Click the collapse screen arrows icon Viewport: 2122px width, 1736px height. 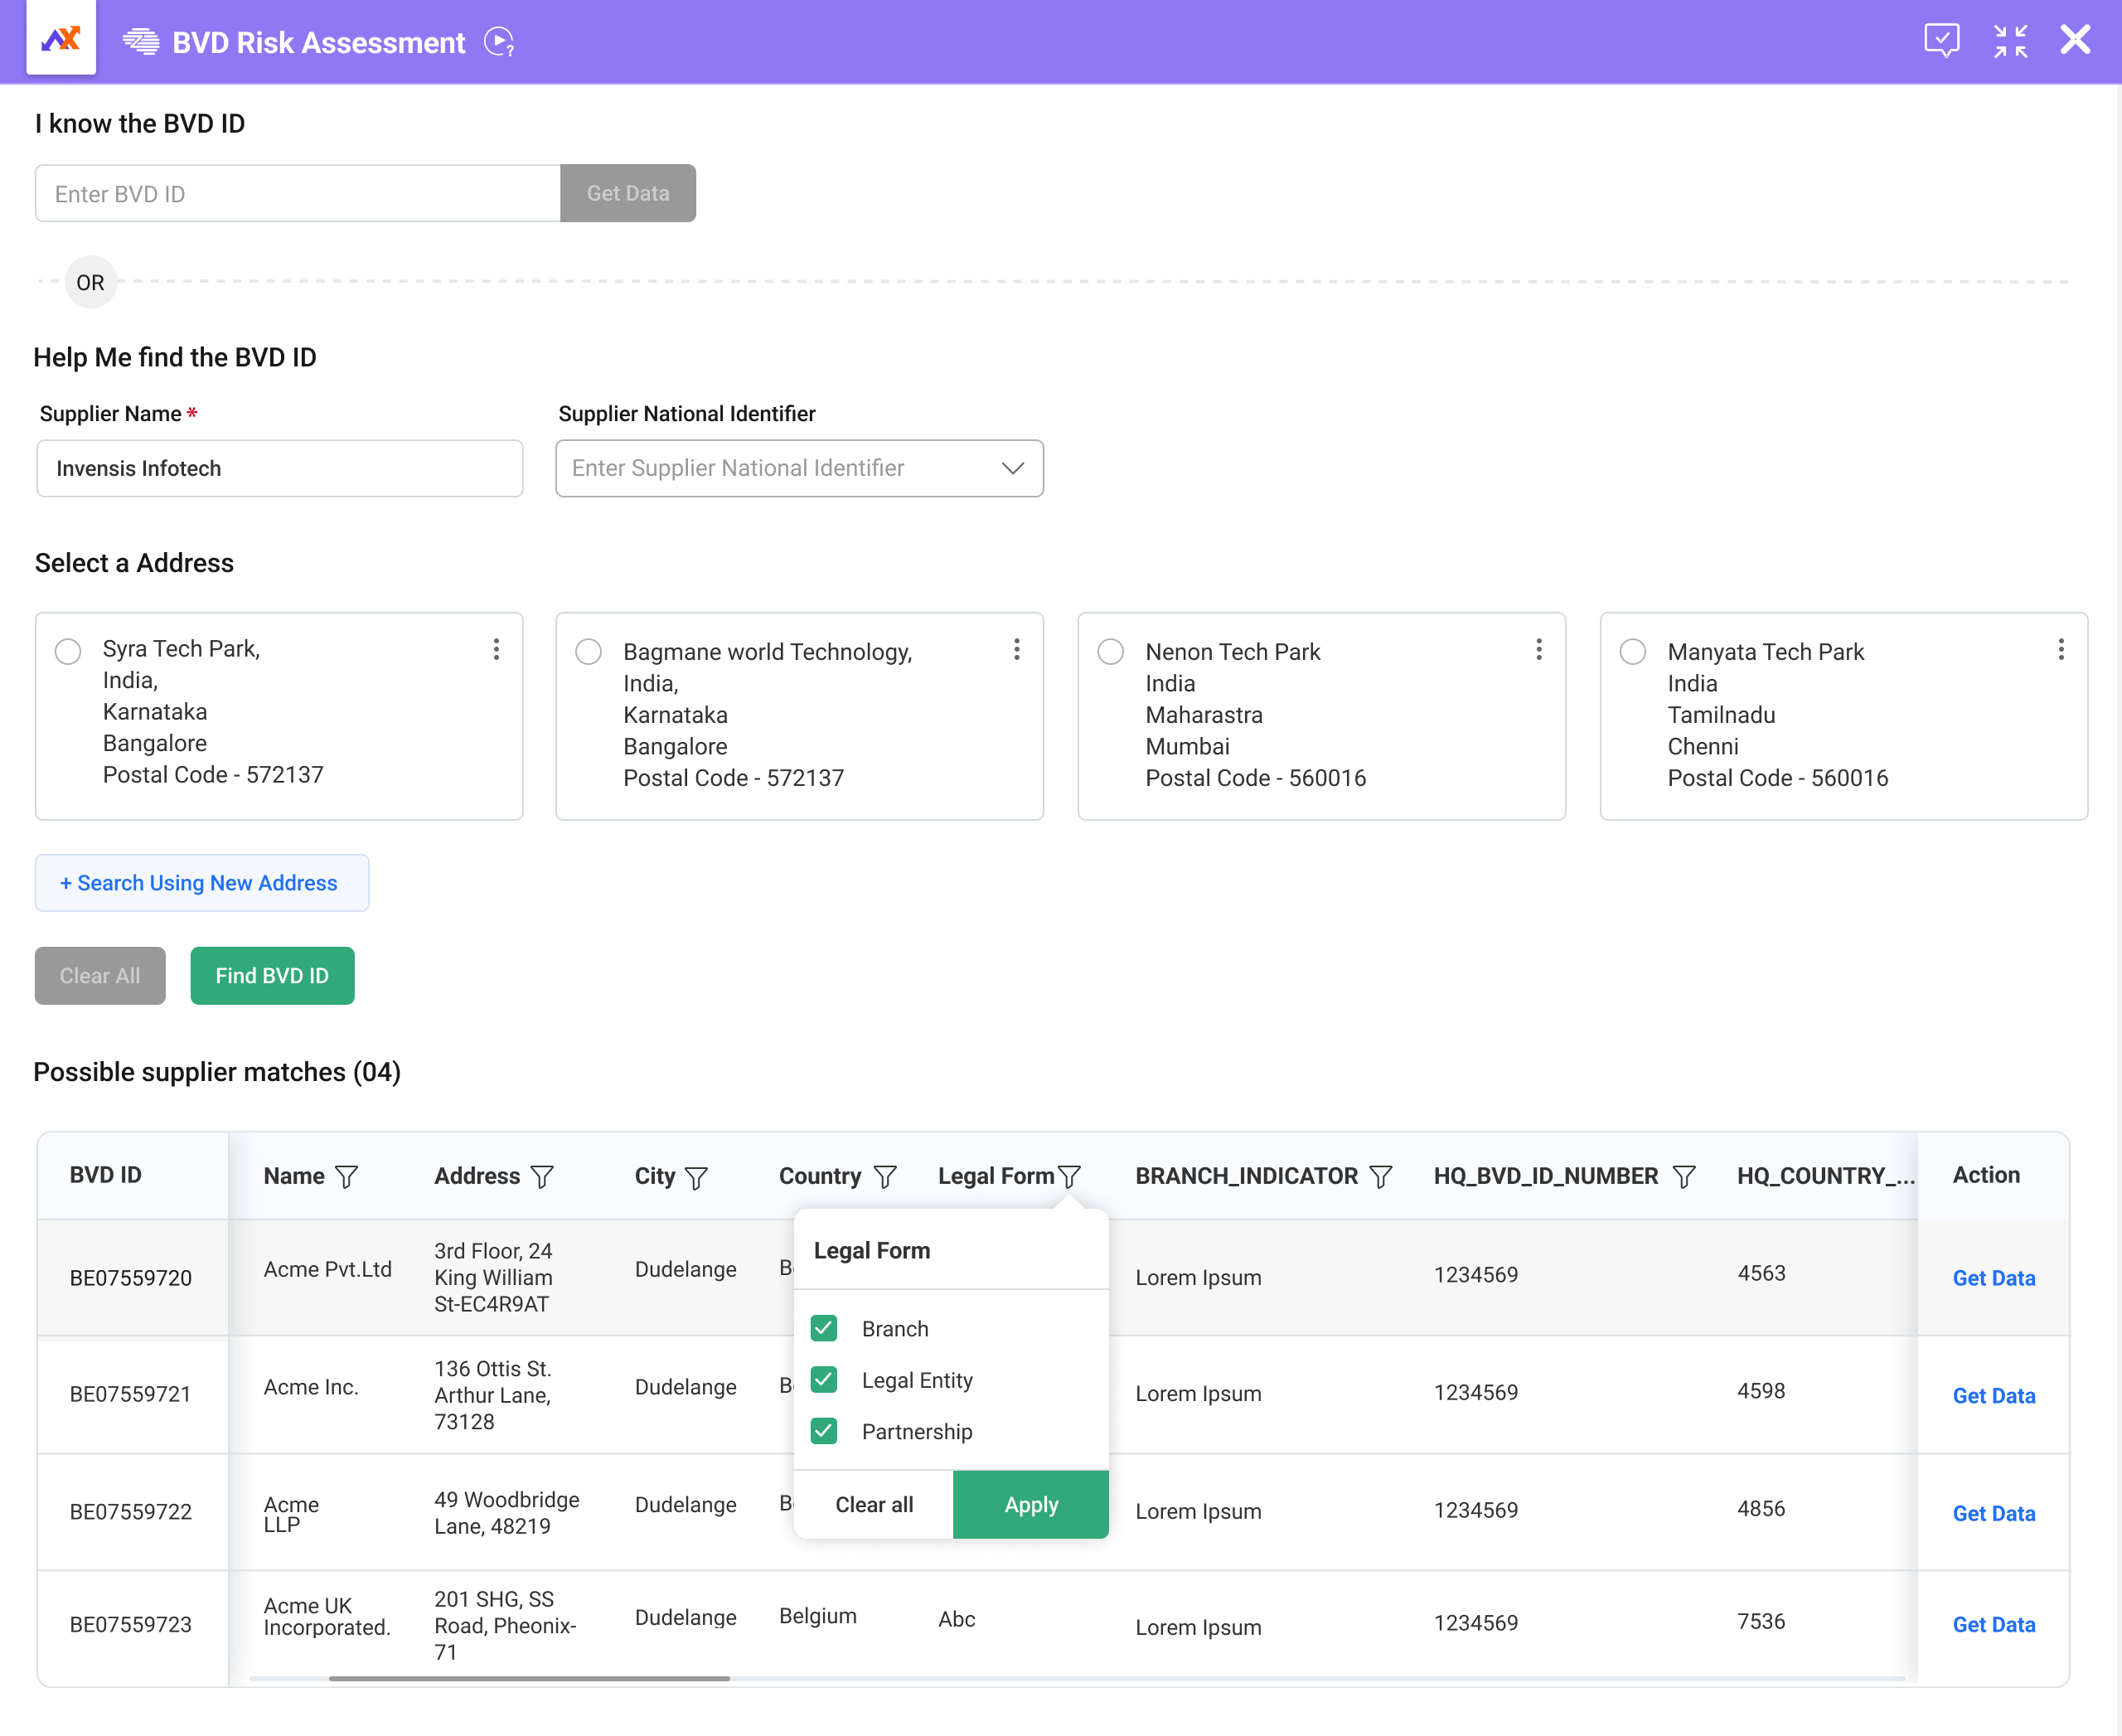pyautogui.click(x=2010, y=41)
